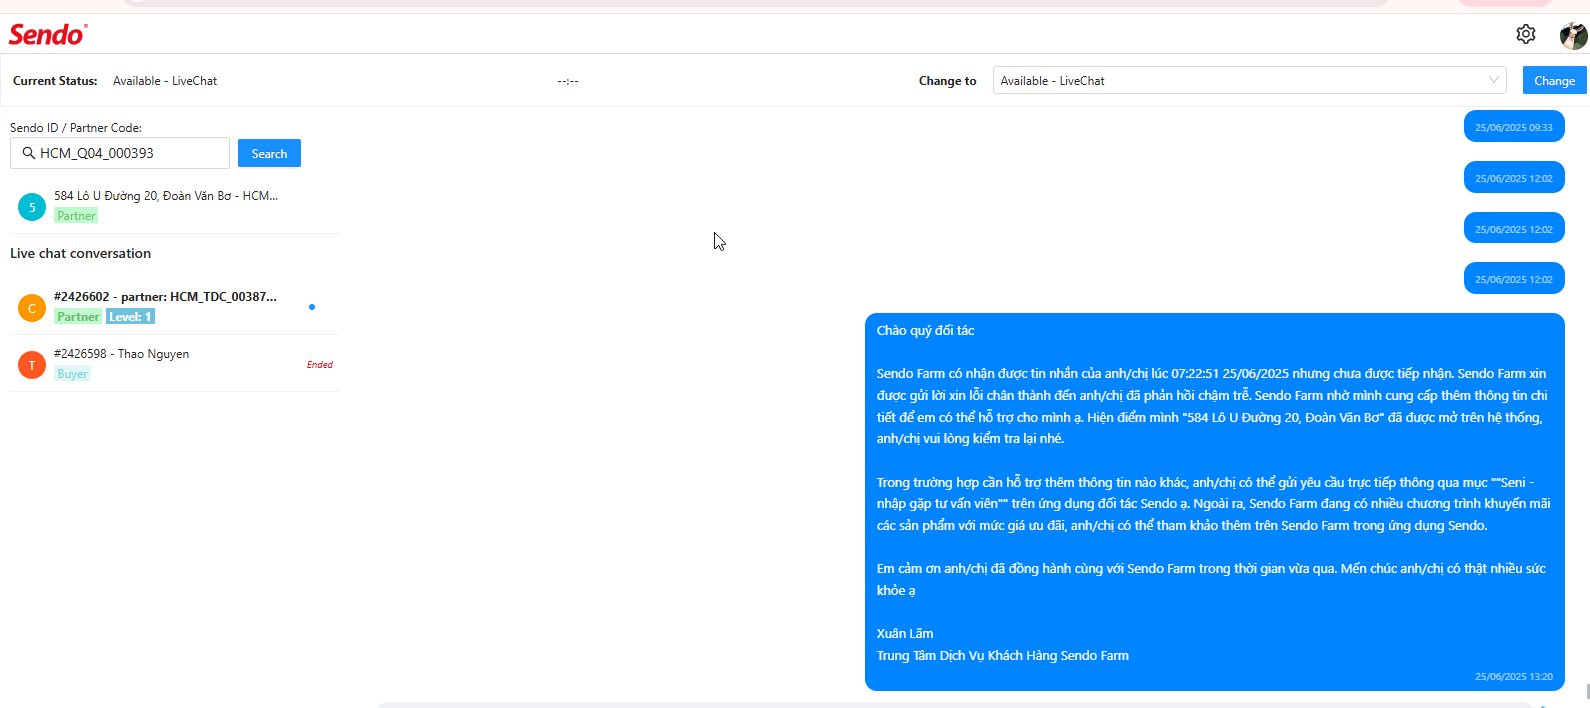Click the Search button

coord(269,153)
